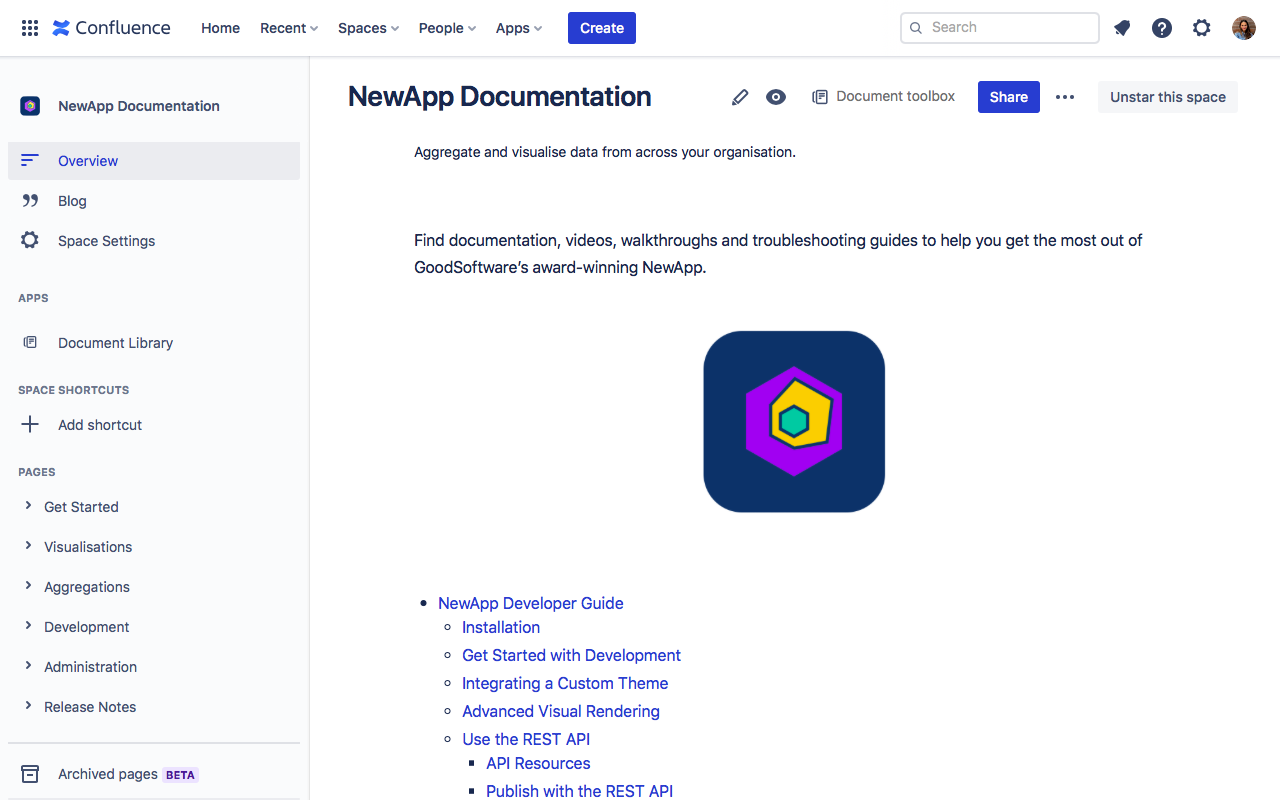Open the Recent dropdown menu

[289, 28]
